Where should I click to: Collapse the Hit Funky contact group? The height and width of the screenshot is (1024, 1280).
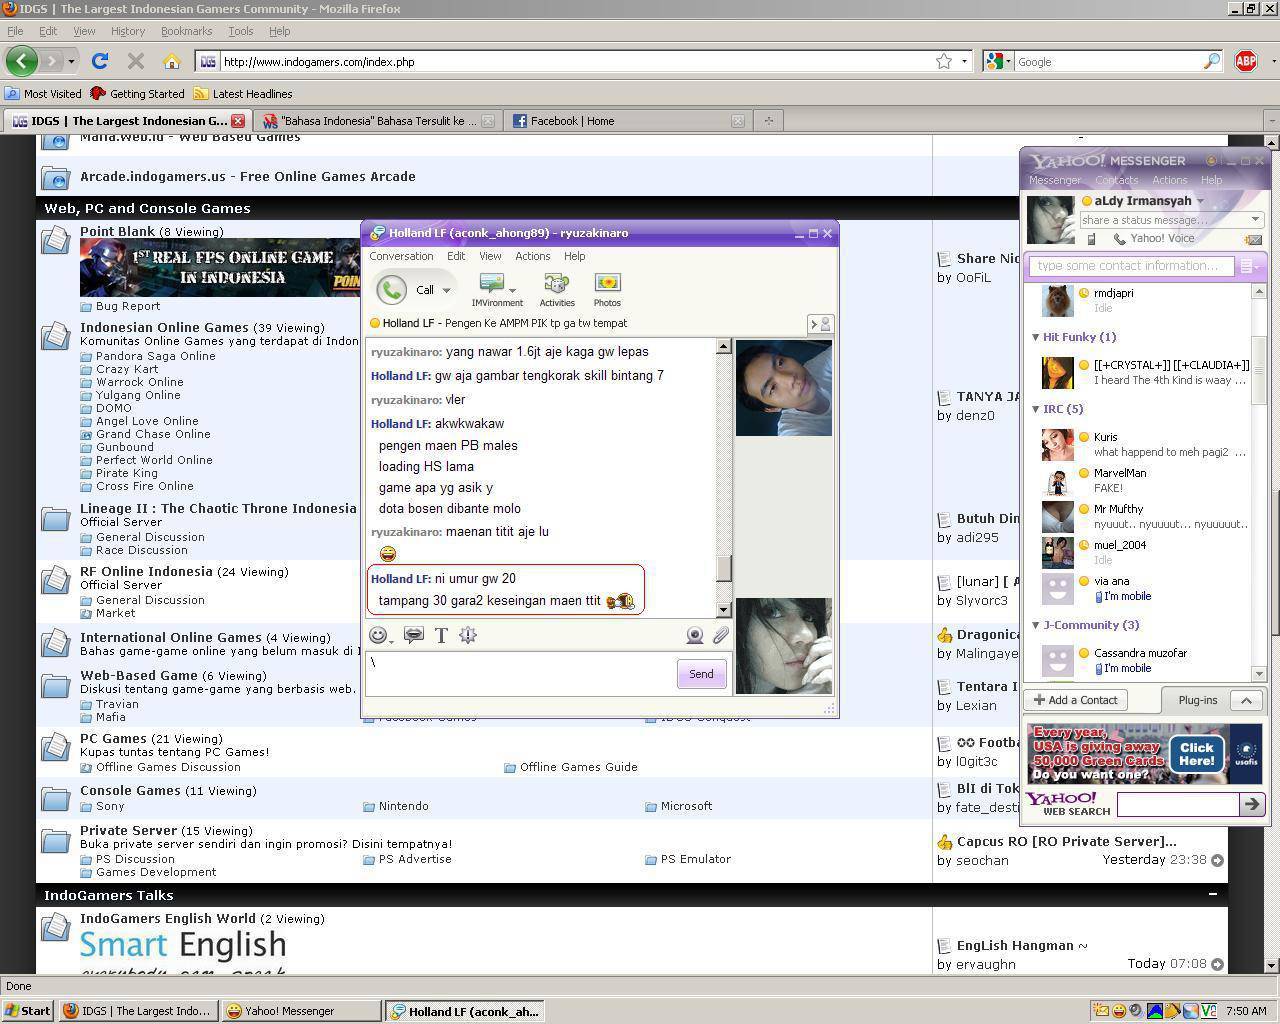[x=1036, y=337]
